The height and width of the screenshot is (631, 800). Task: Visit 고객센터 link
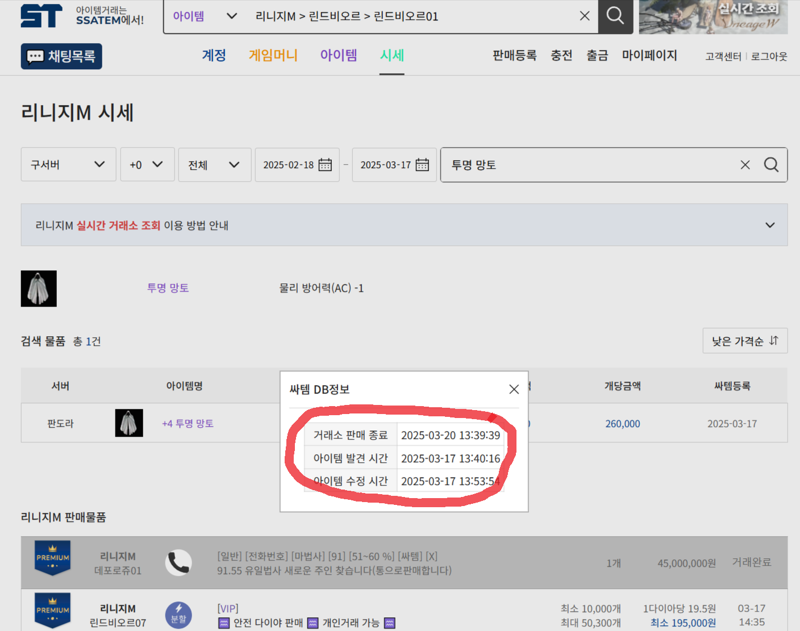[723, 57]
